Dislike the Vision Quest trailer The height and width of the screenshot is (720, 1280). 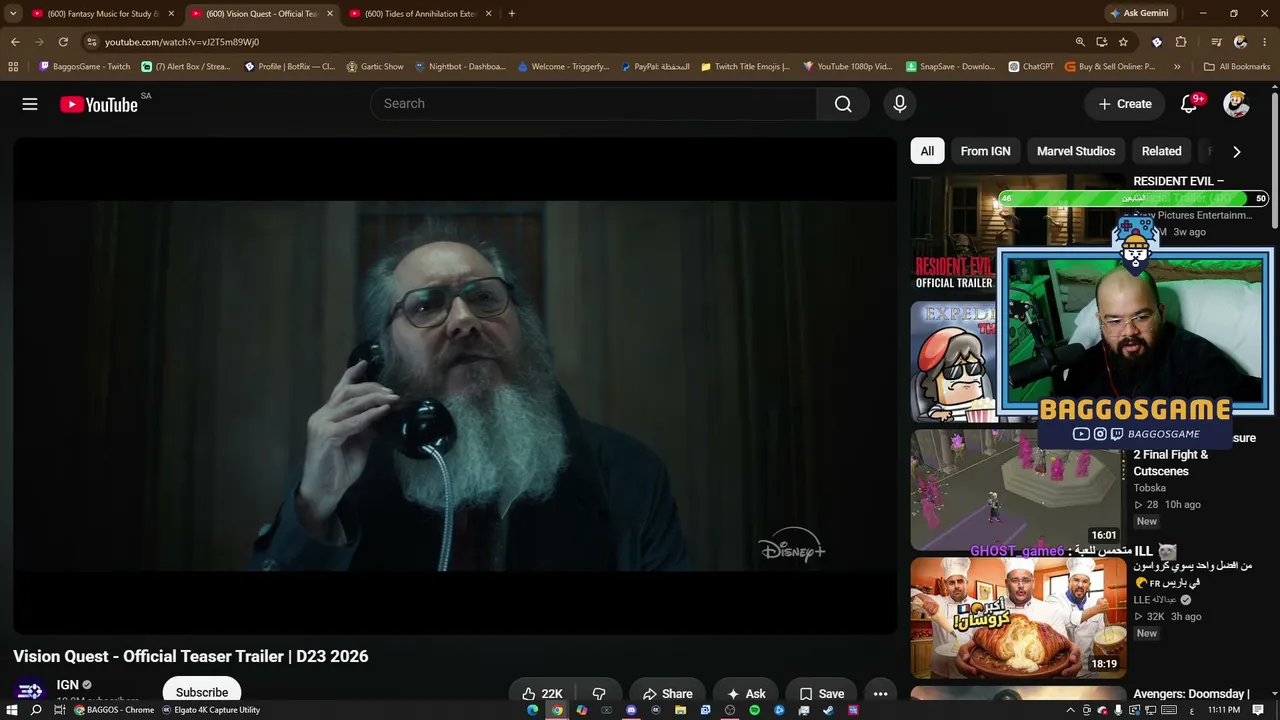coord(599,694)
